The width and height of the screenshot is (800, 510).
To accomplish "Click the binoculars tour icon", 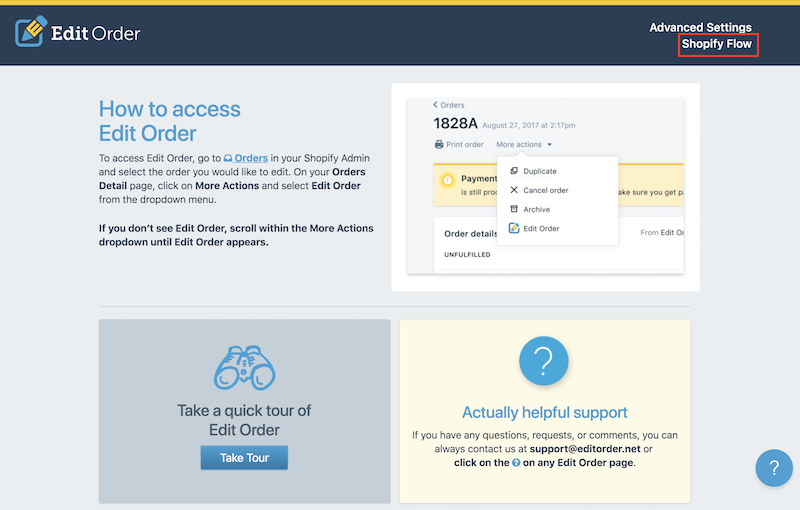I will [244, 367].
